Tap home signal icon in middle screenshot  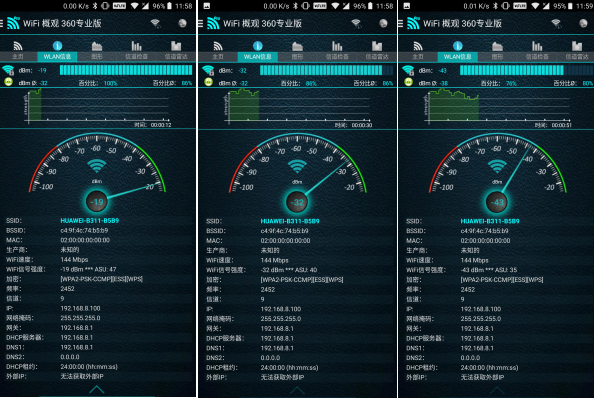pos(218,46)
